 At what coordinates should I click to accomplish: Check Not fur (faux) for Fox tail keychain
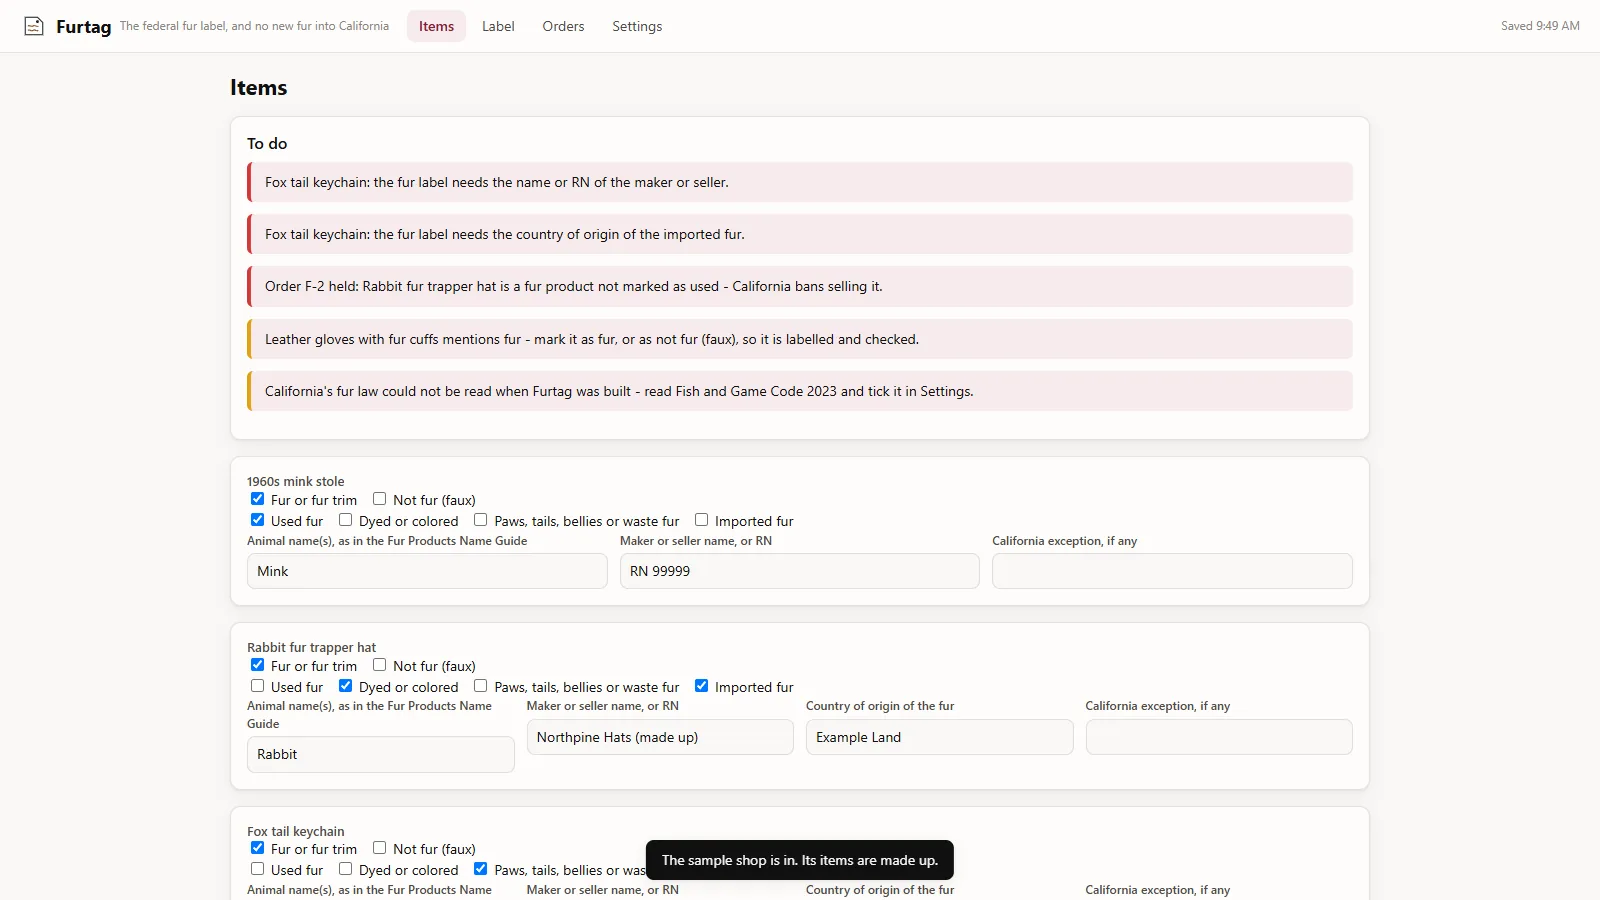point(379,848)
